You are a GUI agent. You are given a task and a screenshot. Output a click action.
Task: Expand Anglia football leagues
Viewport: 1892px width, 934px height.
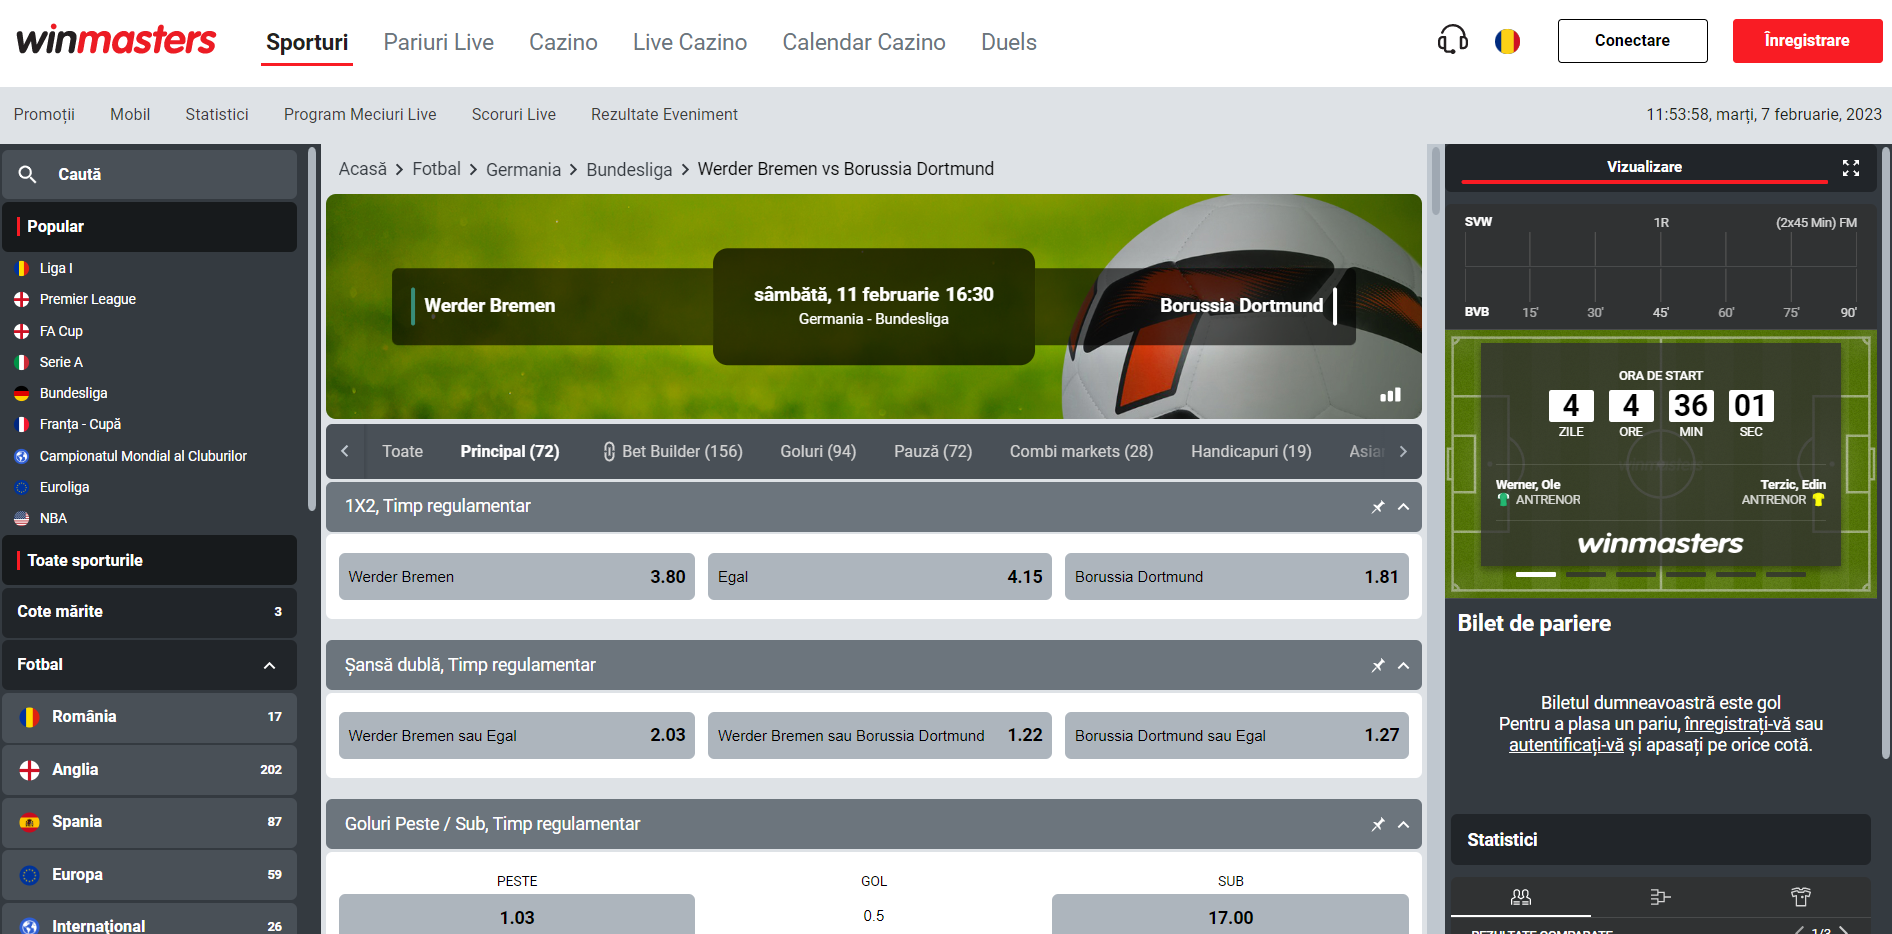(x=150, y=770)
